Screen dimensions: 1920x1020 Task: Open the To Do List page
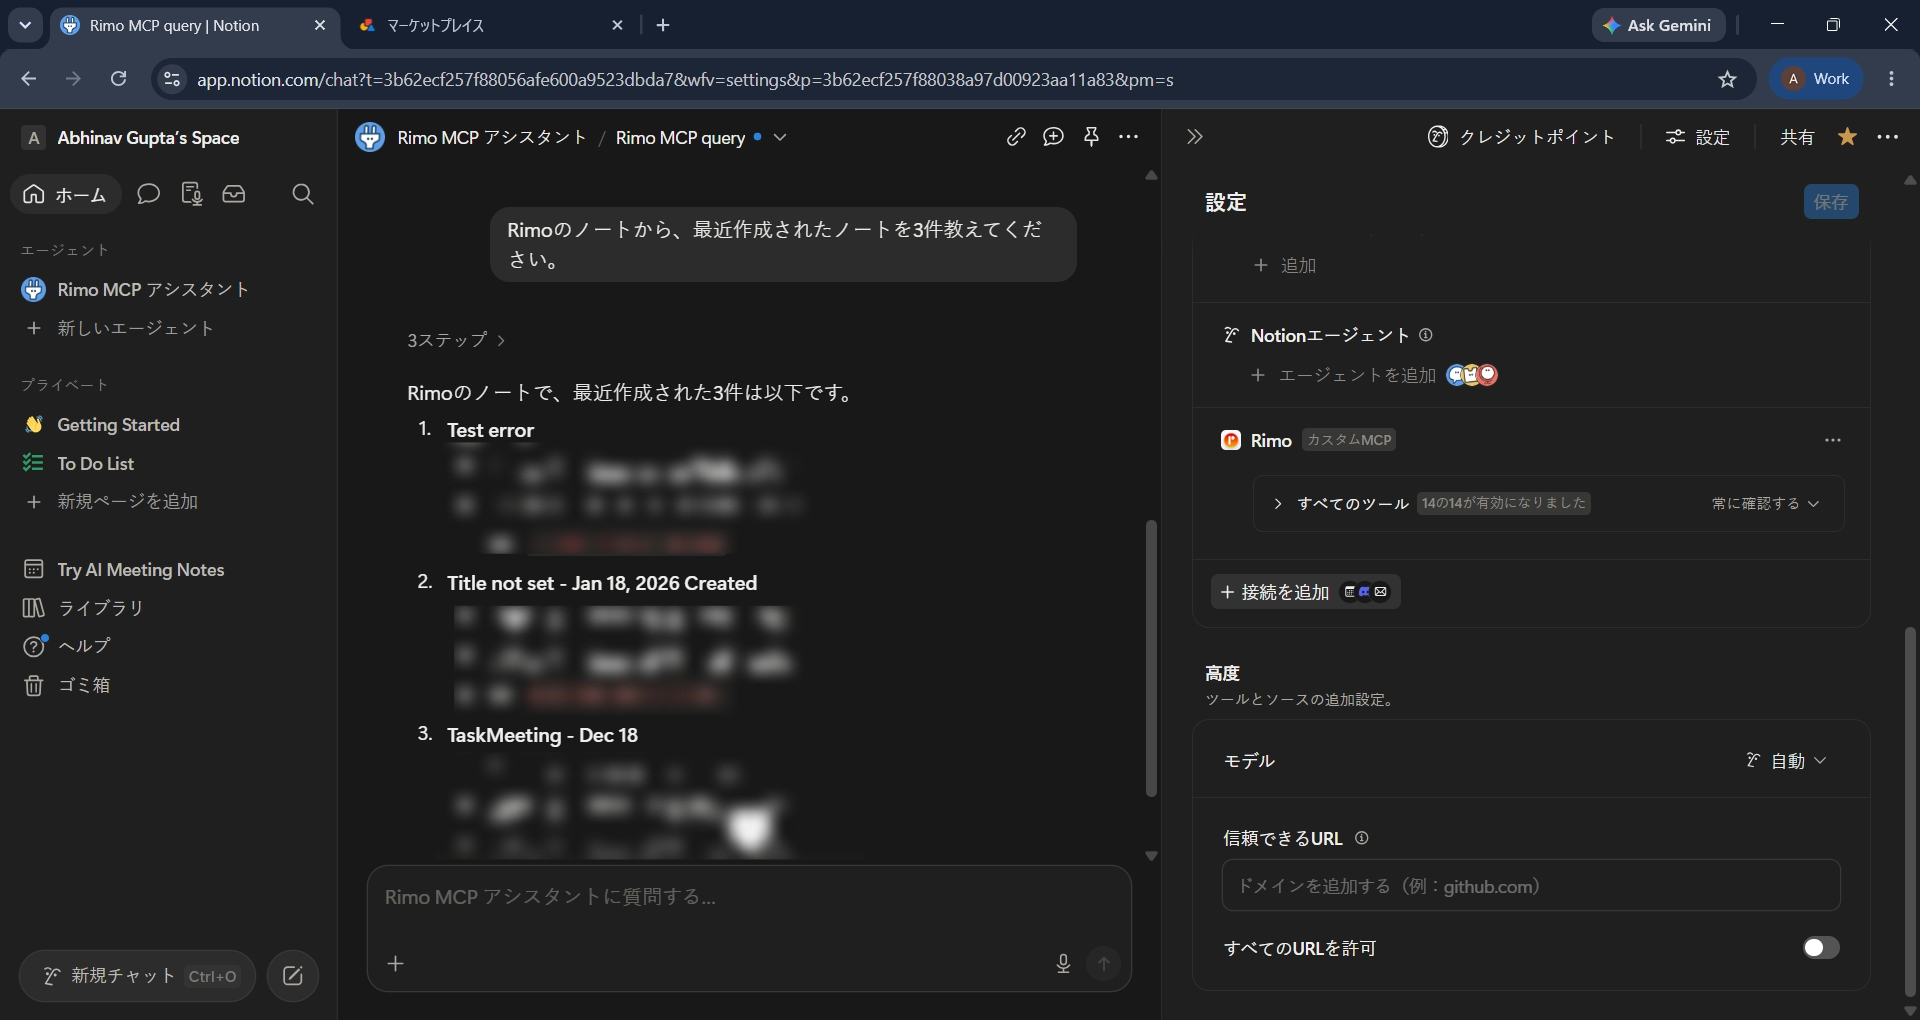(96, 463)
